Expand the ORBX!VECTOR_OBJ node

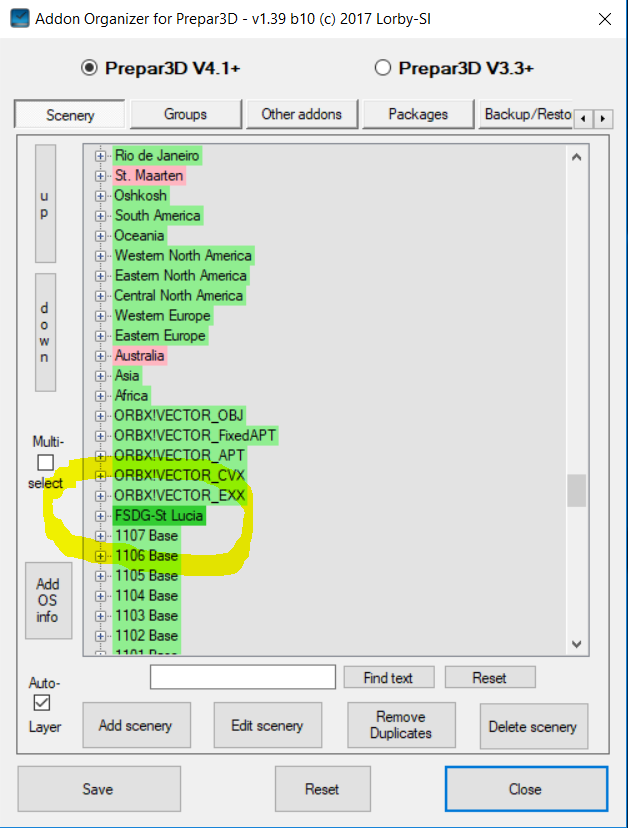pos(100,416)
